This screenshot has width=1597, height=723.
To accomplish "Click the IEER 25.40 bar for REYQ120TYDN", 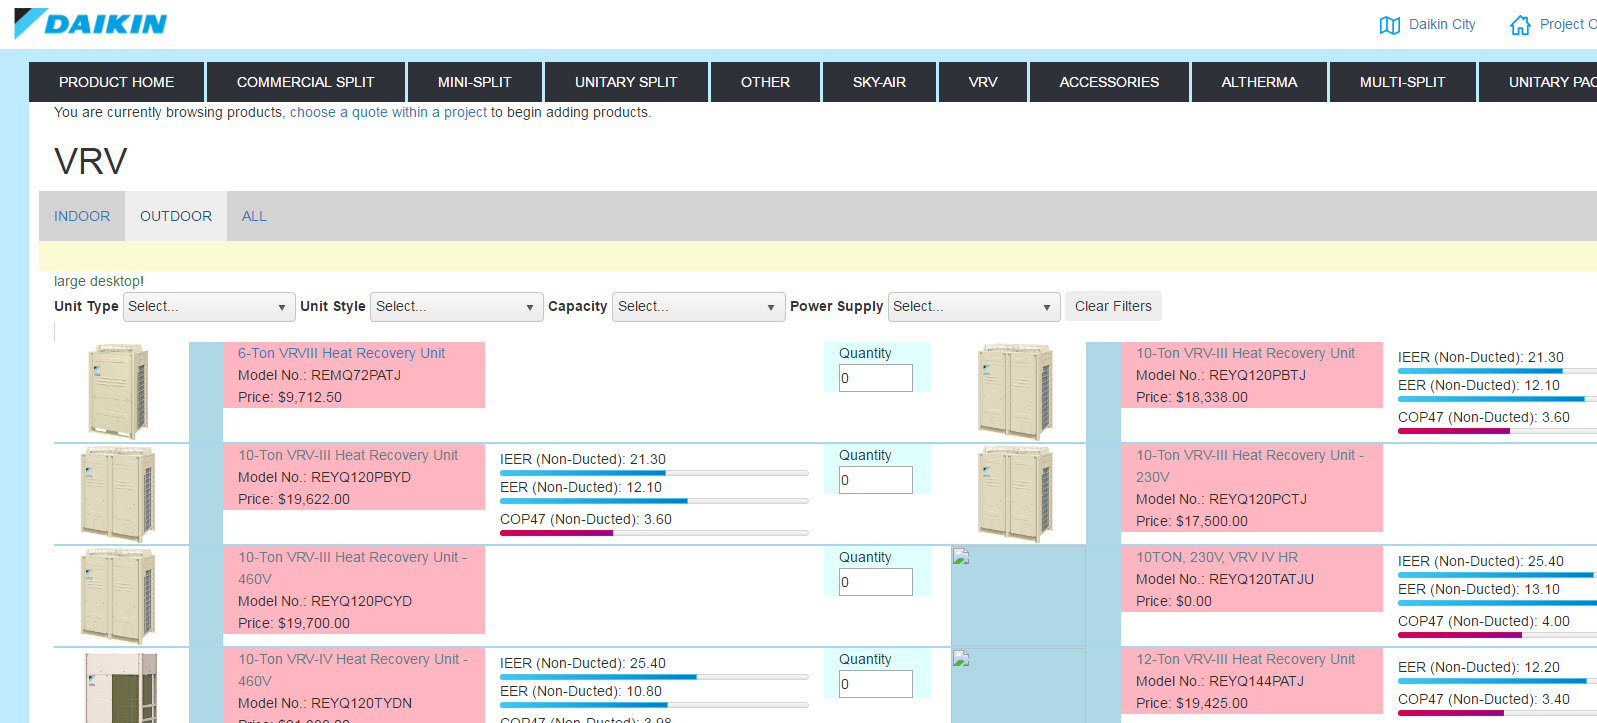I will point(654,677).
